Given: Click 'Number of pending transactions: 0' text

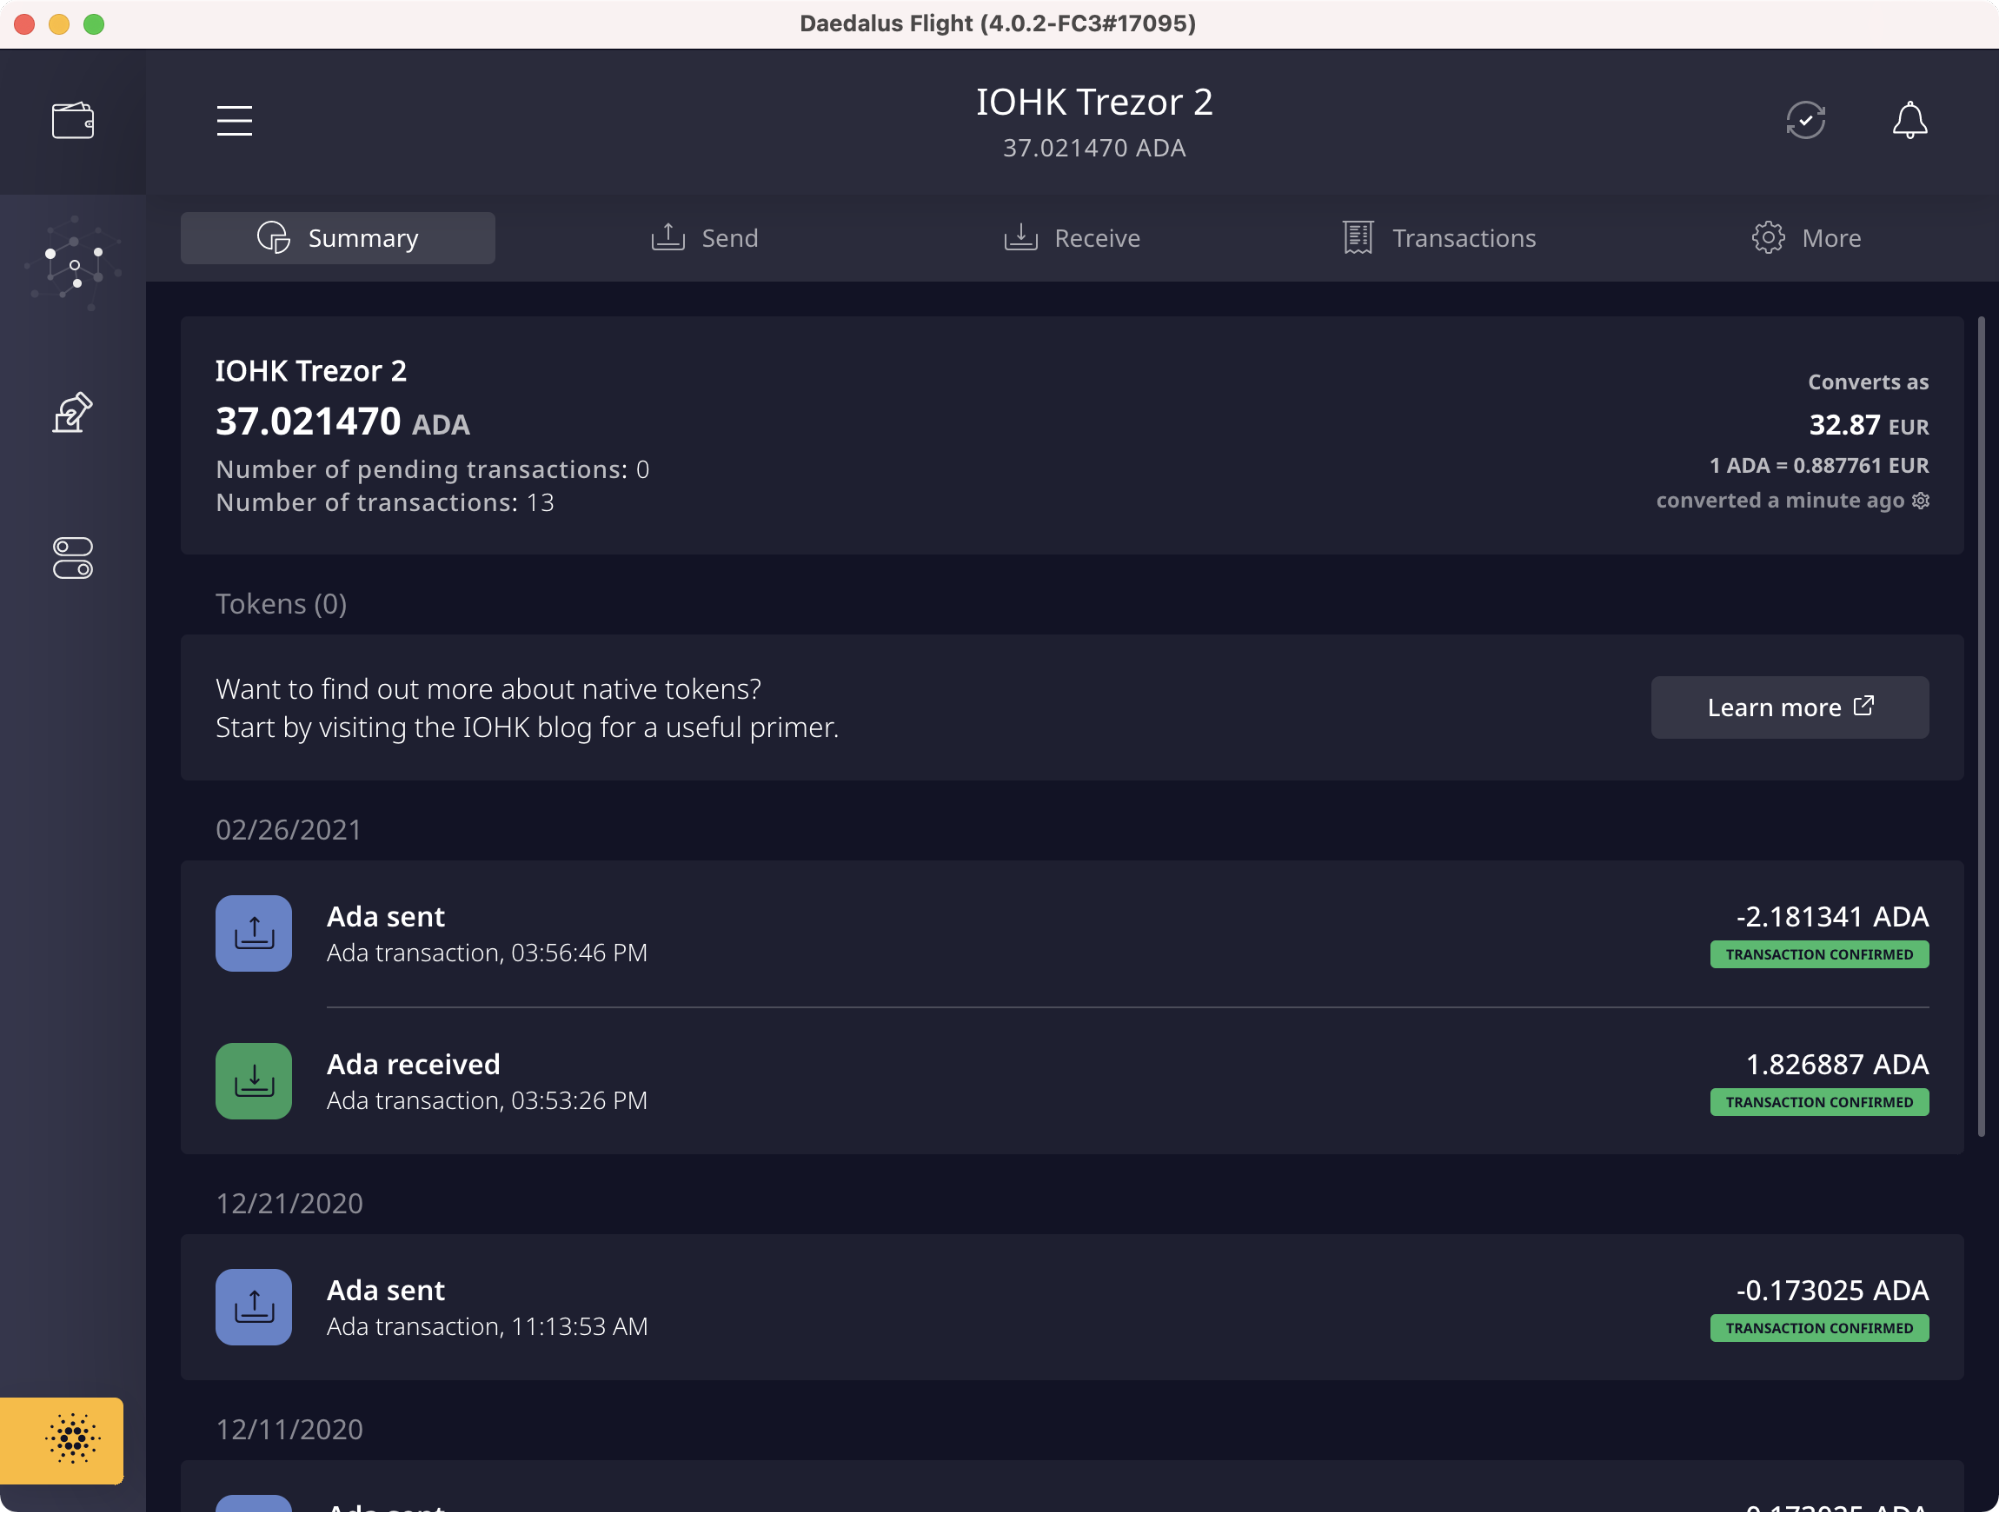Looking at the screenshot, I should pyautogui.click(x=432, y=469).
